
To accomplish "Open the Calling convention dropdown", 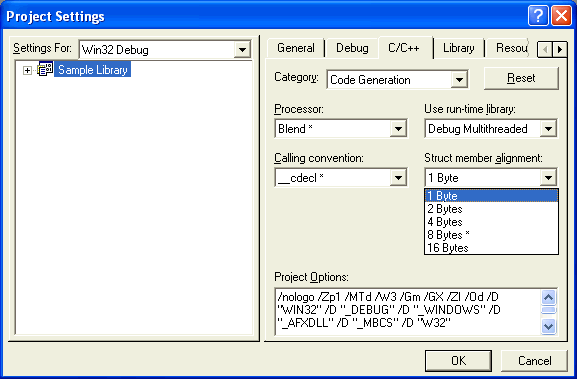I will tap(398, 178).
